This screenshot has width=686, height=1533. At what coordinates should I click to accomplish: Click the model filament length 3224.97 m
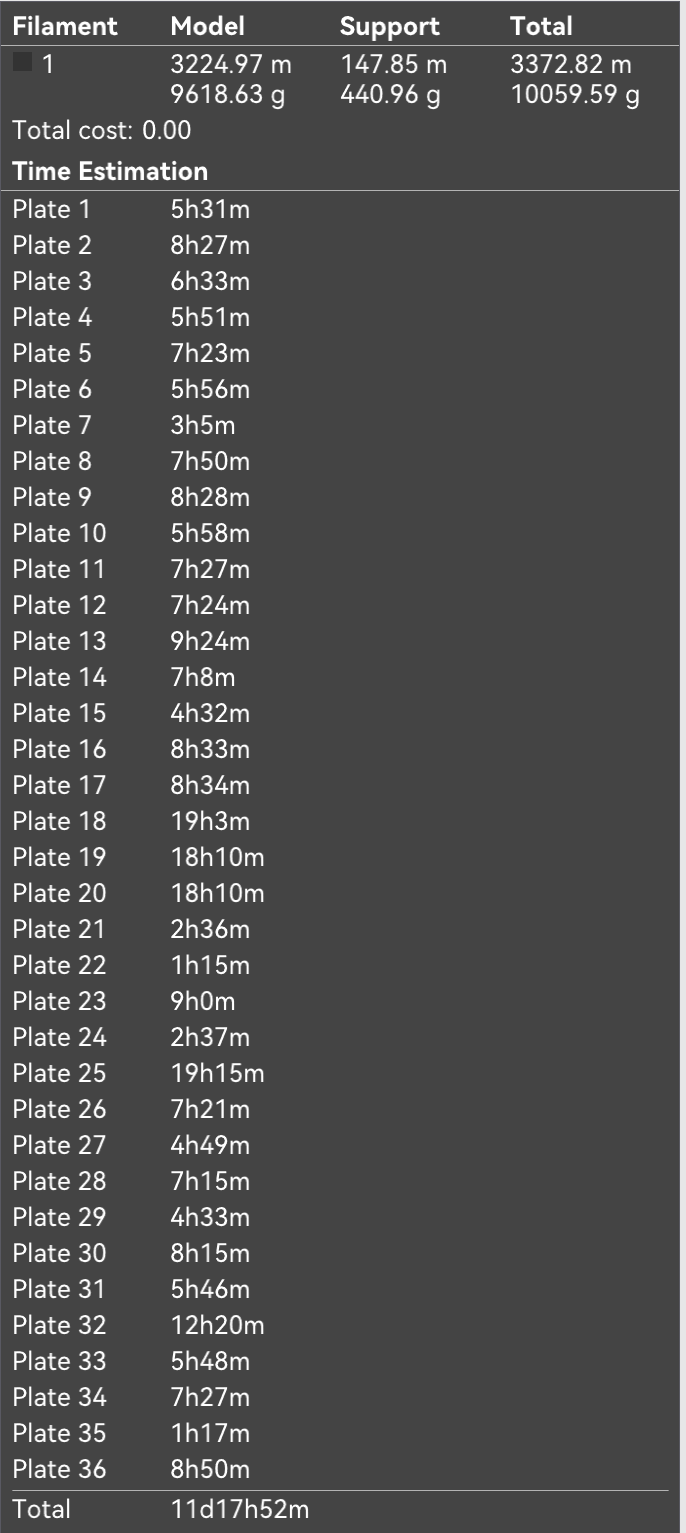pyautogui.click(x=231, y=65)
